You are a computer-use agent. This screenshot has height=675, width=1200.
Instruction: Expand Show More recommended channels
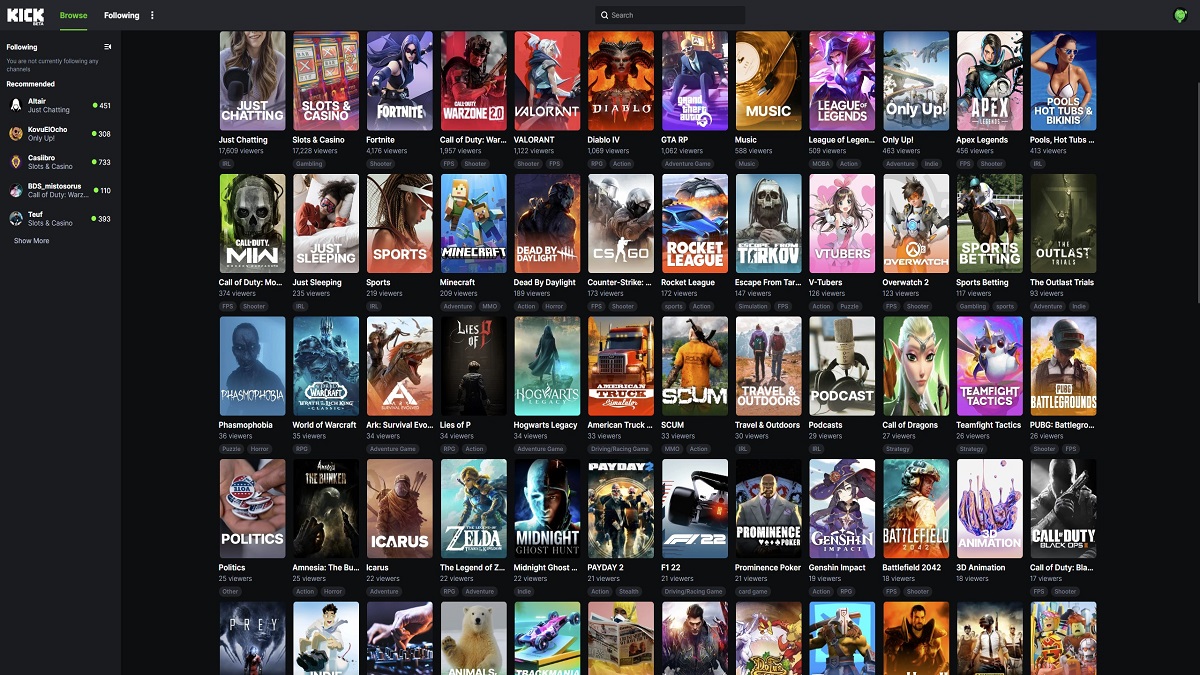coord(32,240)
